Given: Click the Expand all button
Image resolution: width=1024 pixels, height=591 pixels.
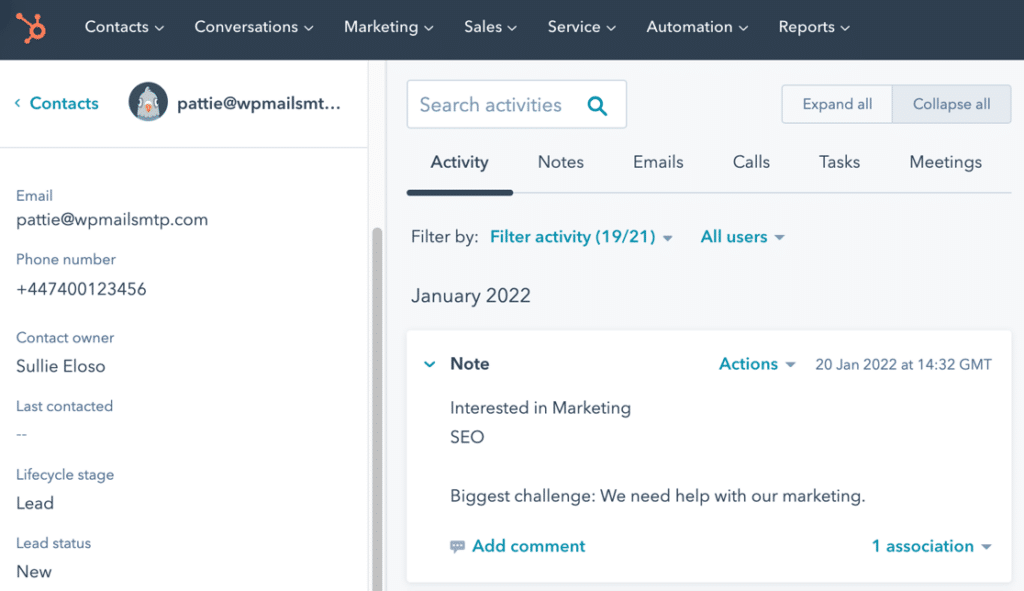Looking at the screenshot, I should 836,104.
